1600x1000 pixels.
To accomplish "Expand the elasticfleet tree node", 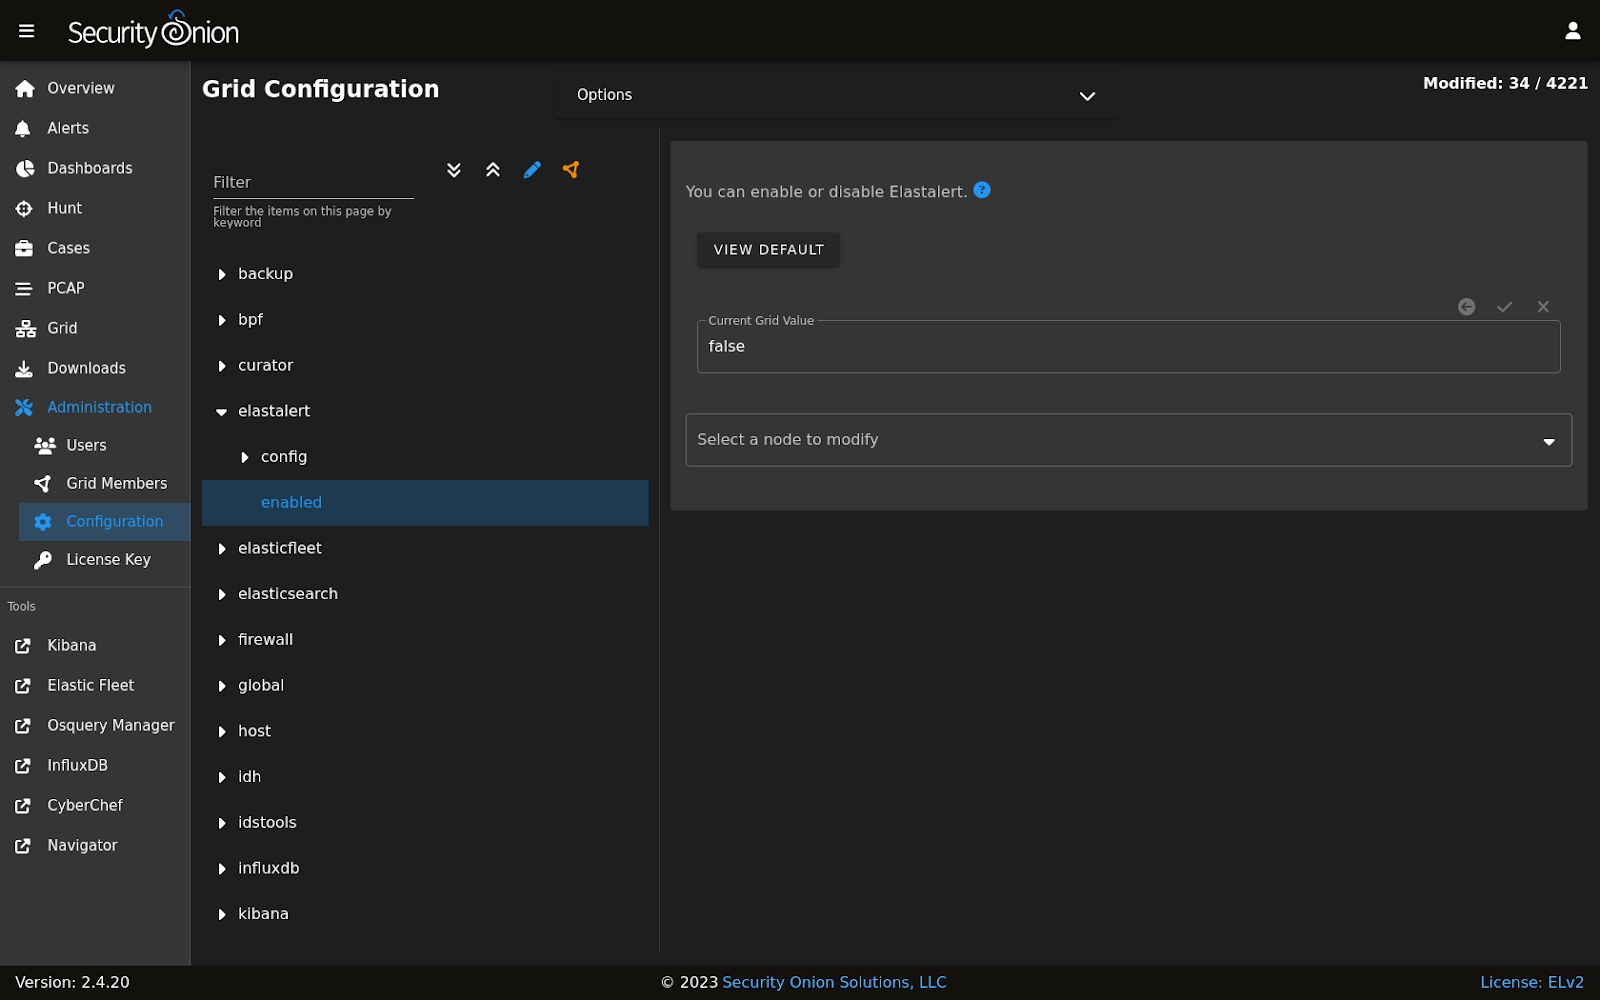I will pyautogui.click(x=222, y=549).
